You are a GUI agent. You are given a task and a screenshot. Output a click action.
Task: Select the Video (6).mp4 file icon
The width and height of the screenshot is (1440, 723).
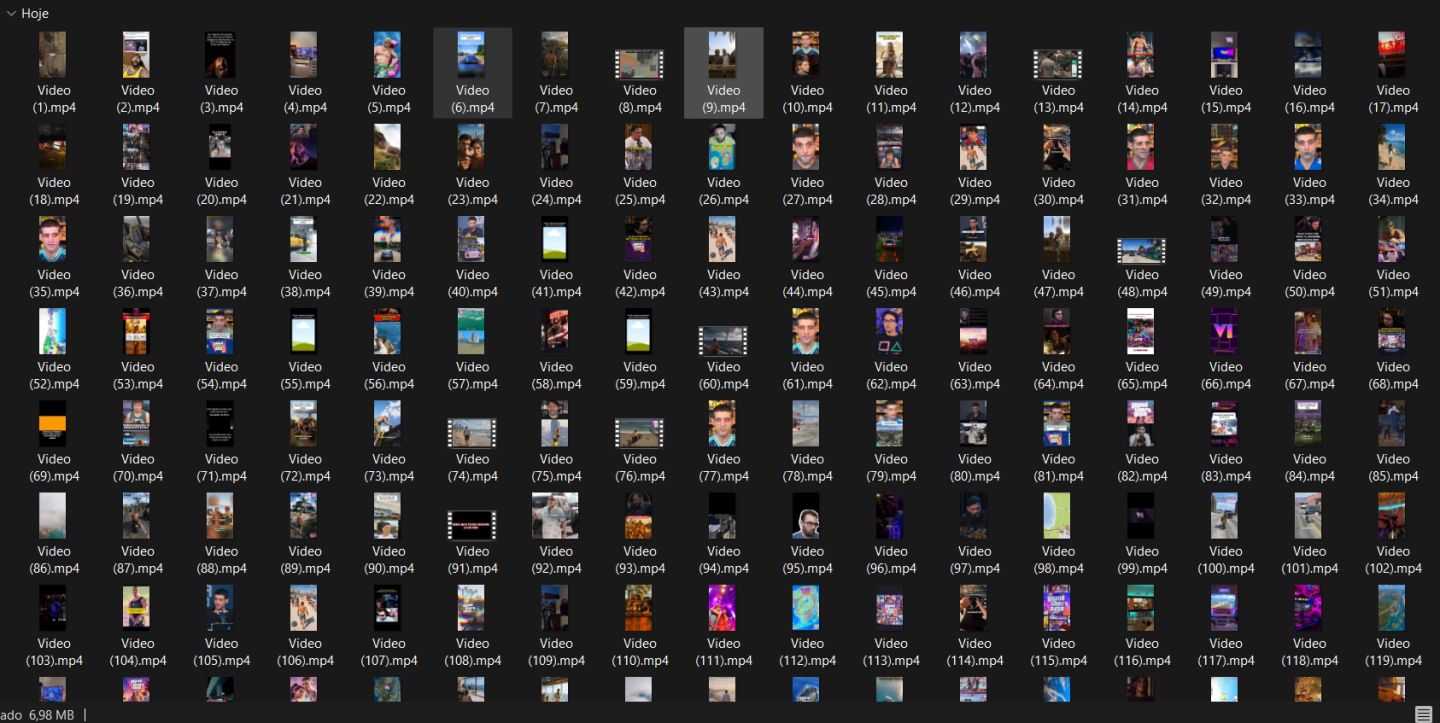(x=472, y=54)
